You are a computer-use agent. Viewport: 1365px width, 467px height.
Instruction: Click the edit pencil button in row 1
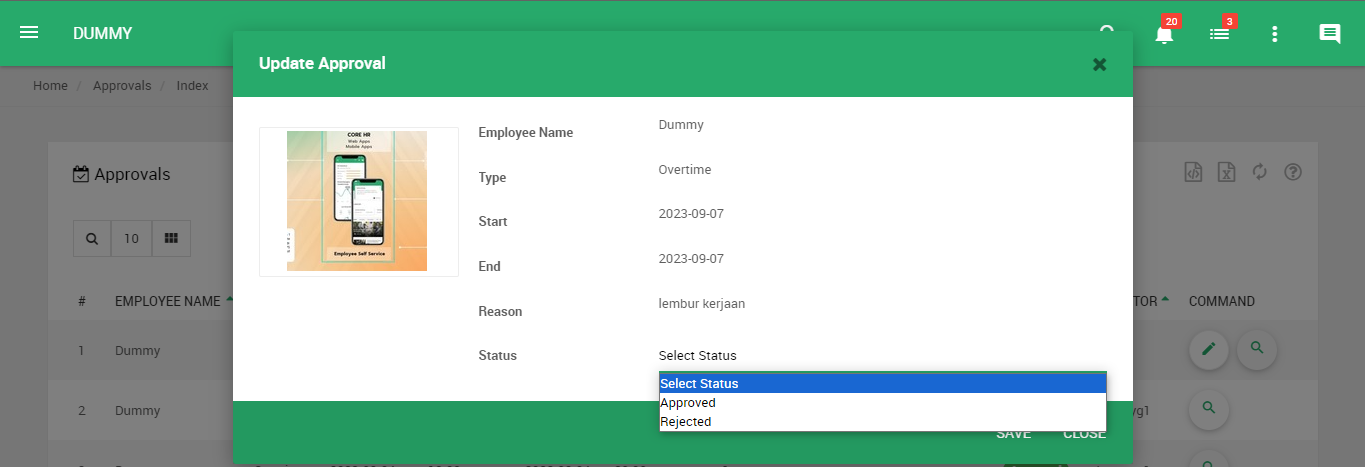point(1209,349)
